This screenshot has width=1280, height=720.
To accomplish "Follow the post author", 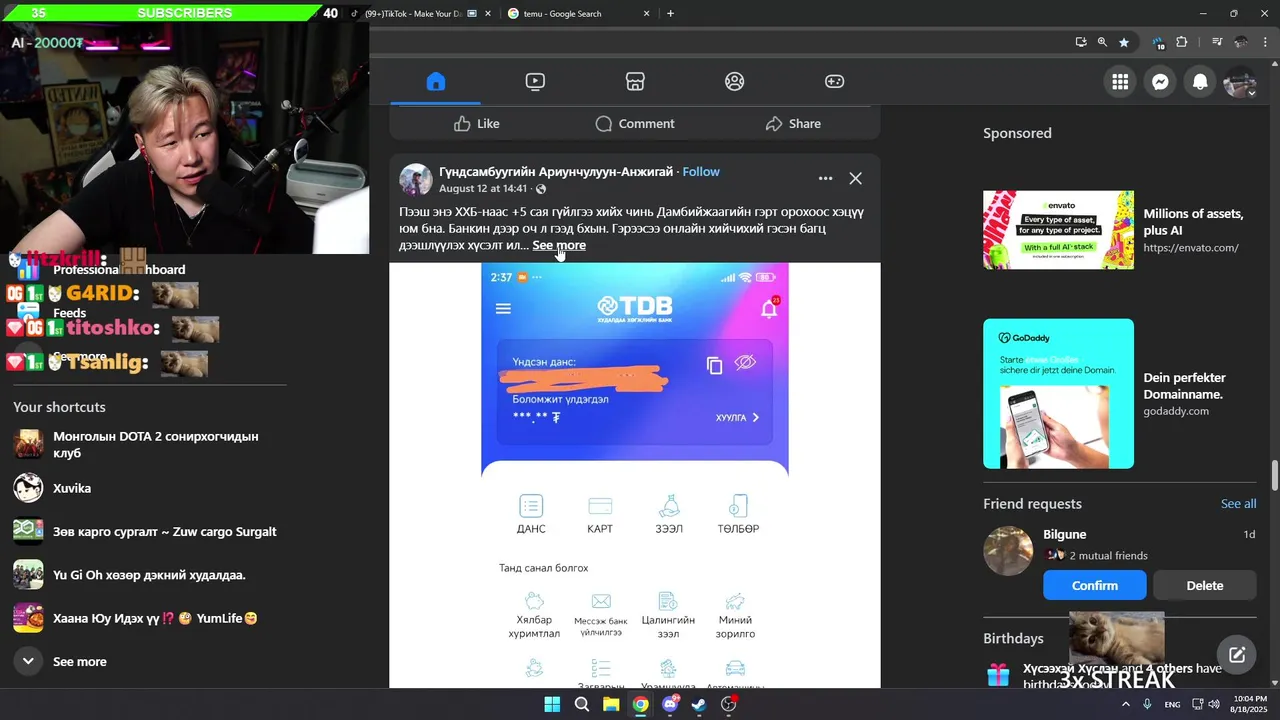I will coord(701,172).
